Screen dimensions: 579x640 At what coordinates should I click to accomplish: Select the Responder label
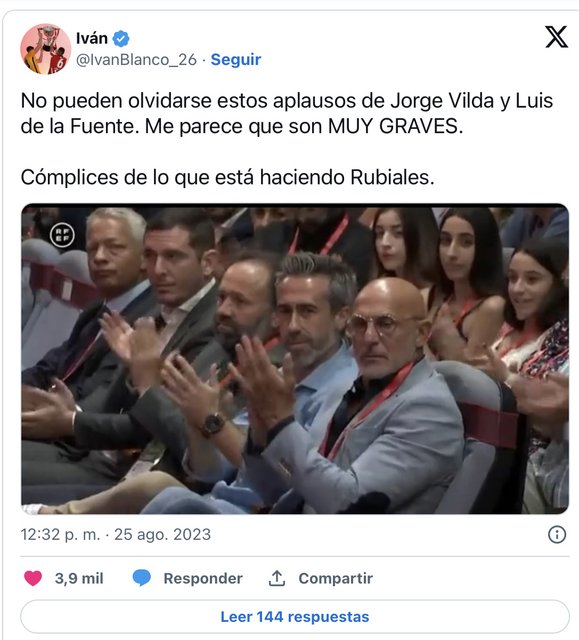[203, 578]
